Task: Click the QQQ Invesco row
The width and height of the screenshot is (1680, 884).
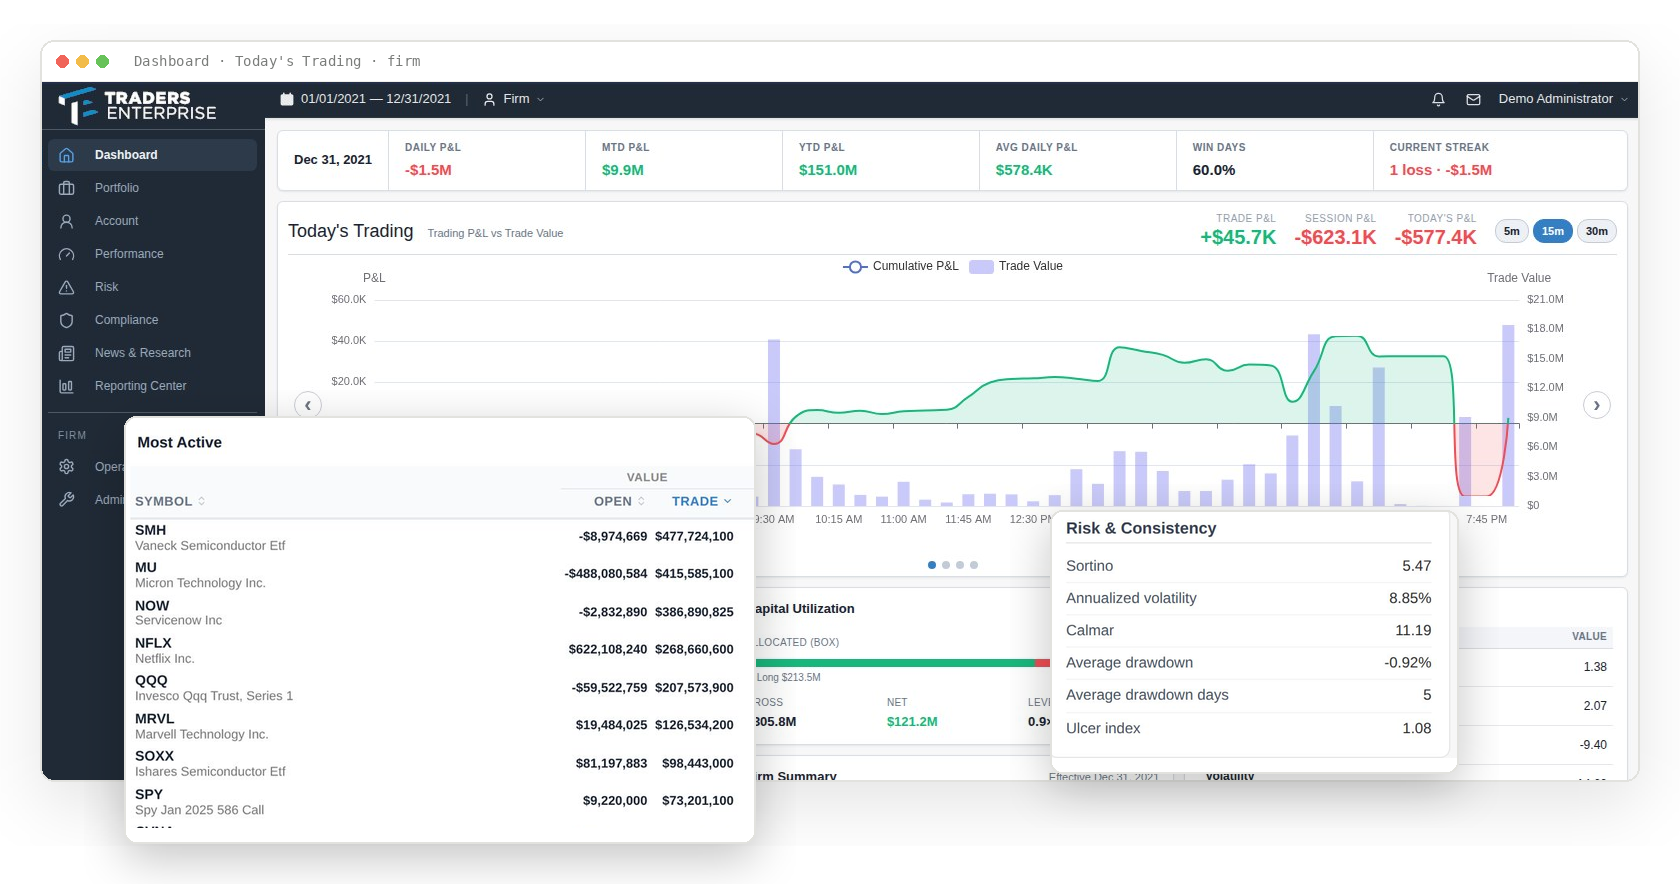Action: pos(438,688)
